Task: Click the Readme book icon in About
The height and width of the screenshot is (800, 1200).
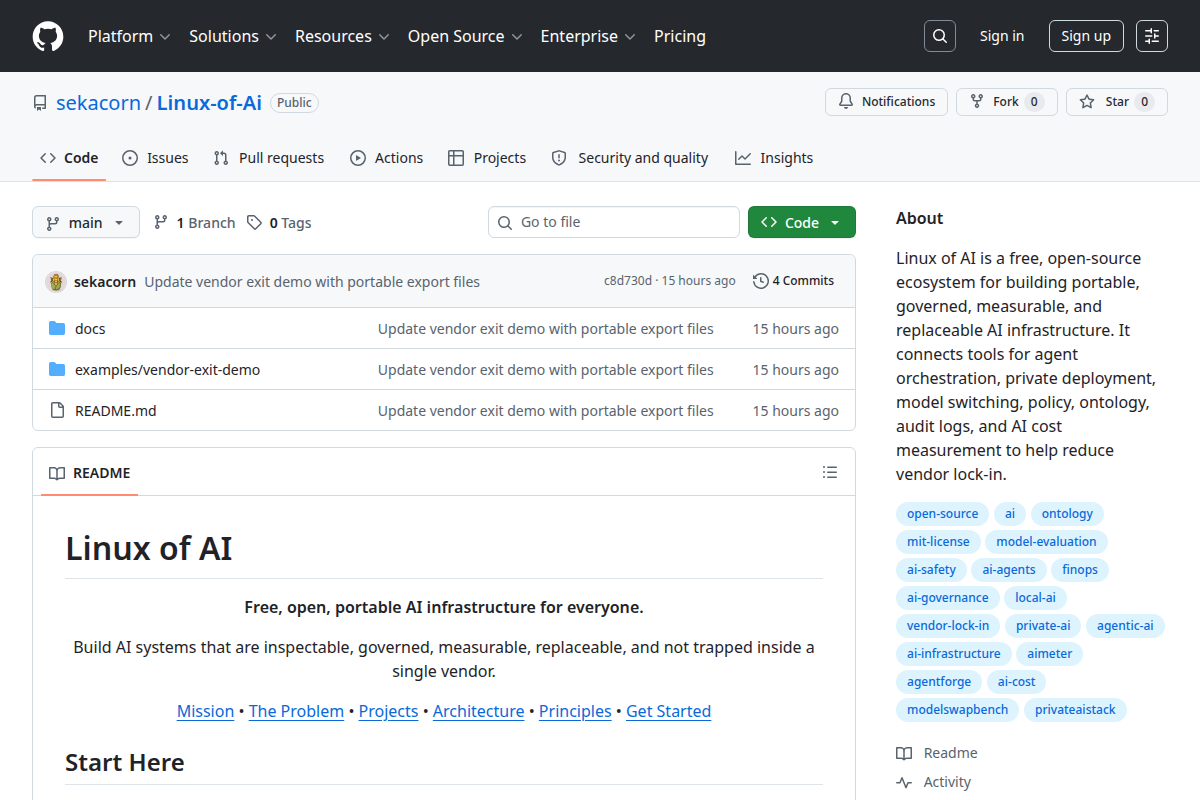Action: coord(904,753)
